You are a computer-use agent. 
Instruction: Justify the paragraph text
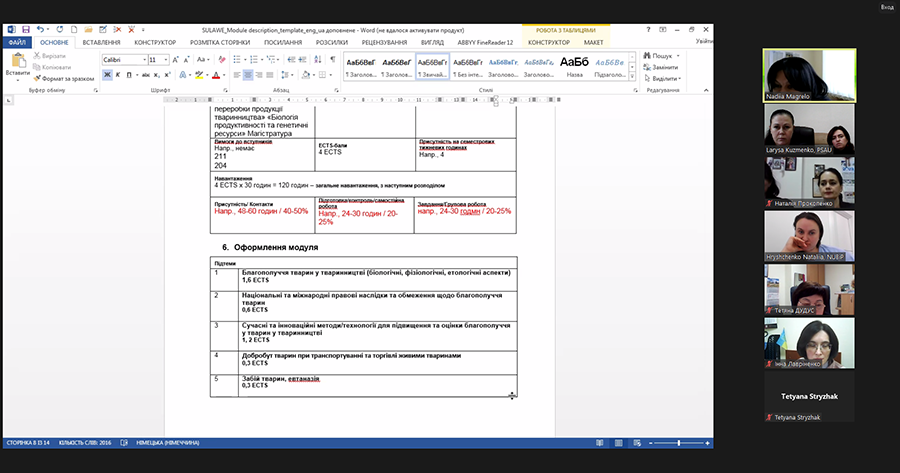tap(270, 75)
